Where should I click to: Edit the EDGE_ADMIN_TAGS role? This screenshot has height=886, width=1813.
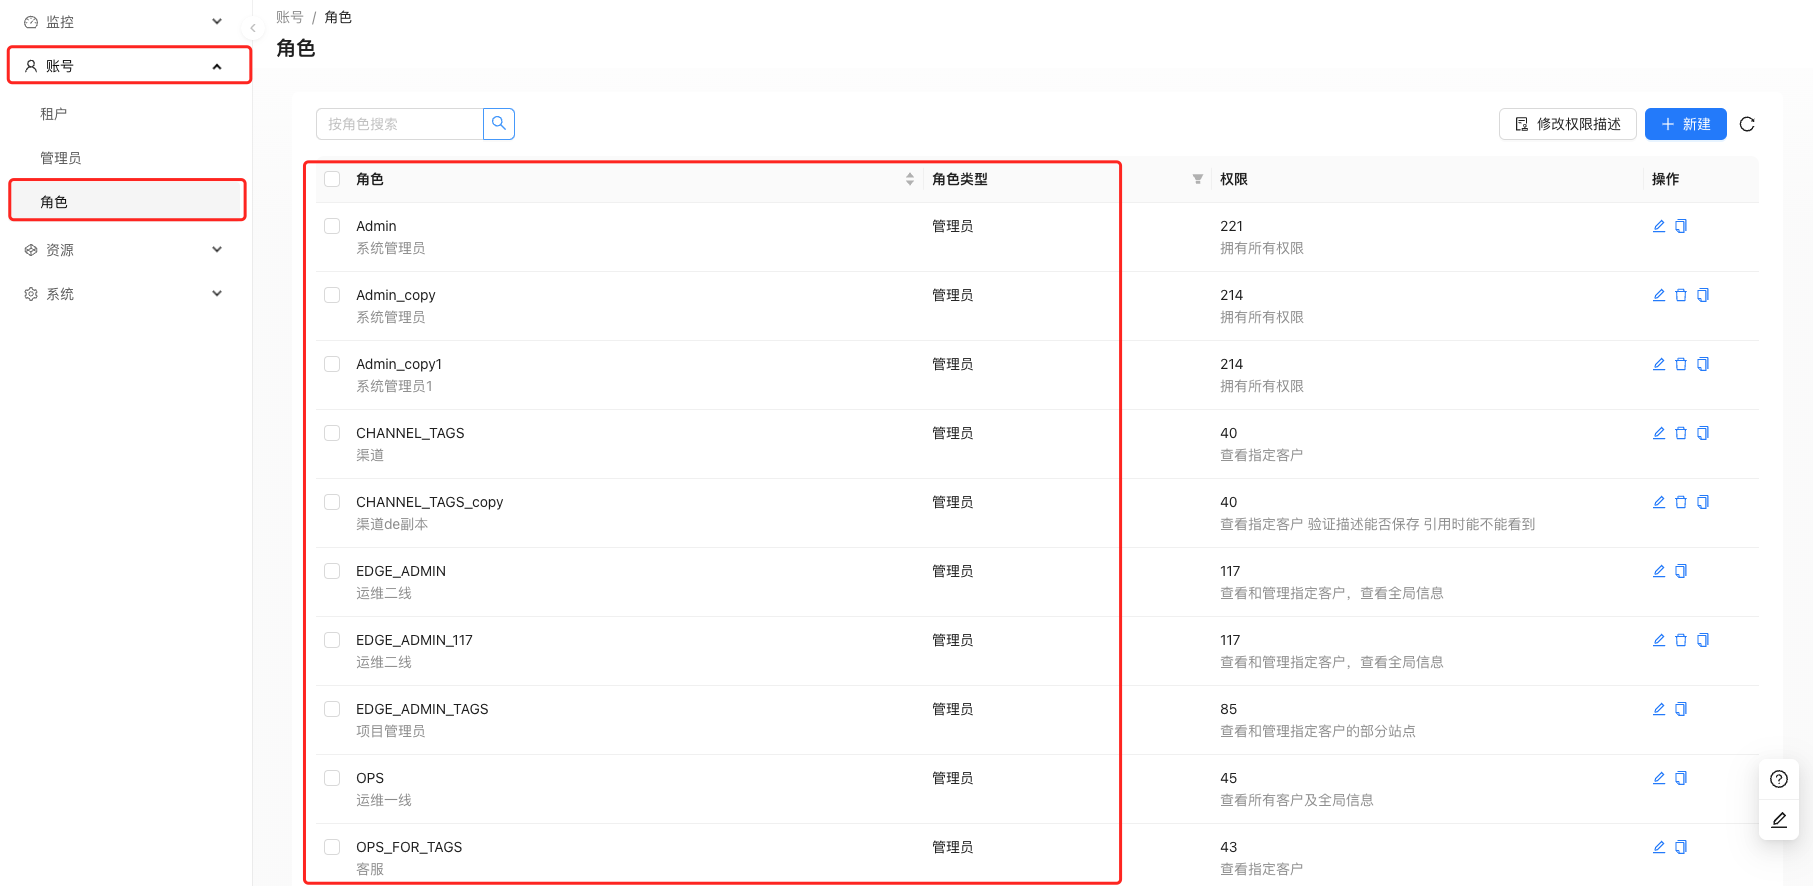[1659, 709]
